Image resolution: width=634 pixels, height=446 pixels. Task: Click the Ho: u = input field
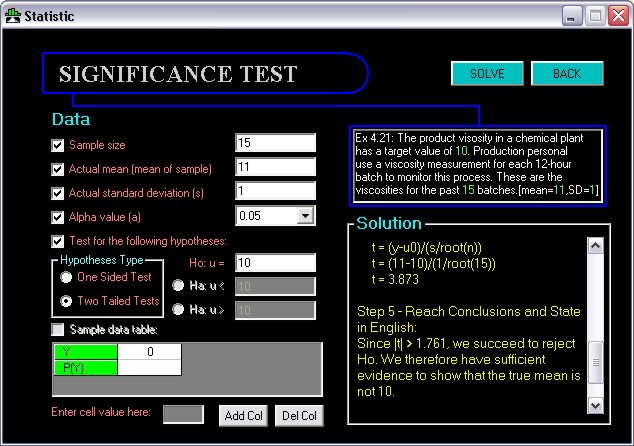[275, 263]
